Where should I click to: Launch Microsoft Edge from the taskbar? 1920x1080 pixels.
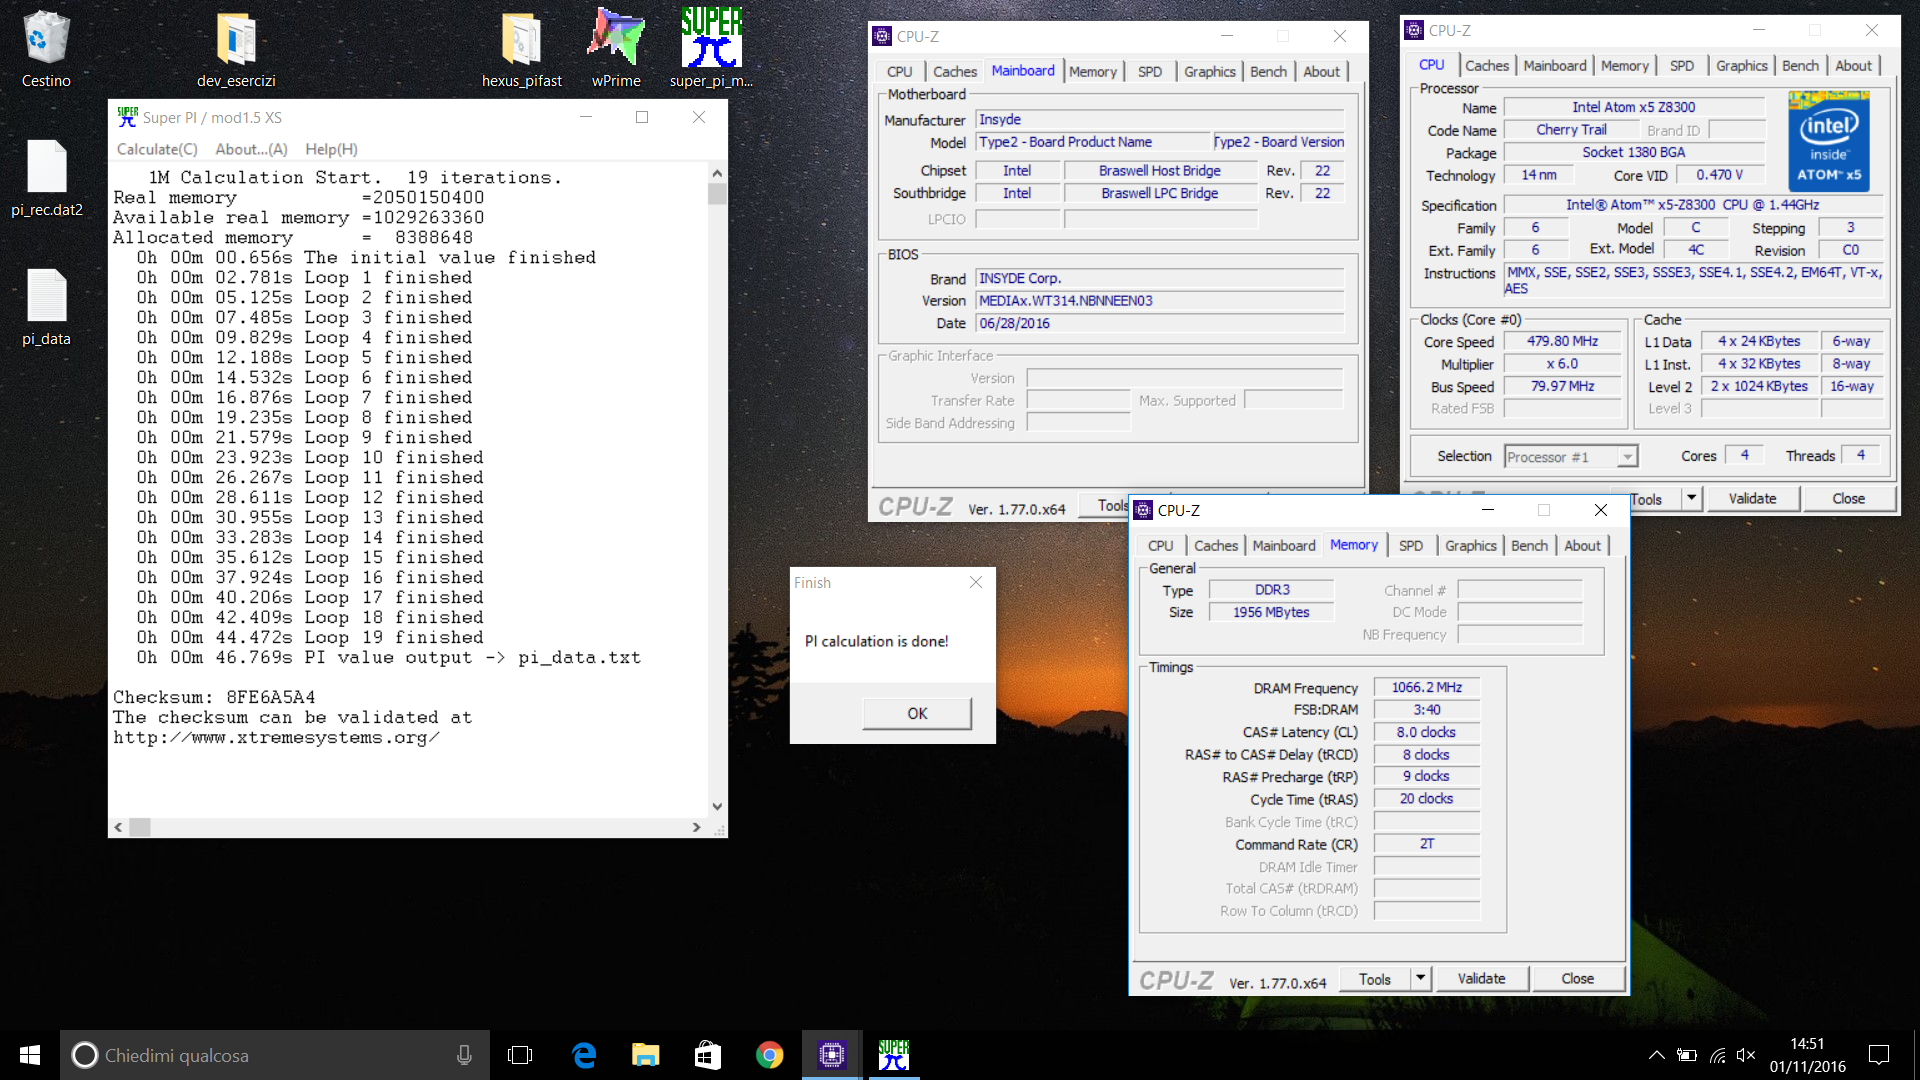[x=583, y=1055]
